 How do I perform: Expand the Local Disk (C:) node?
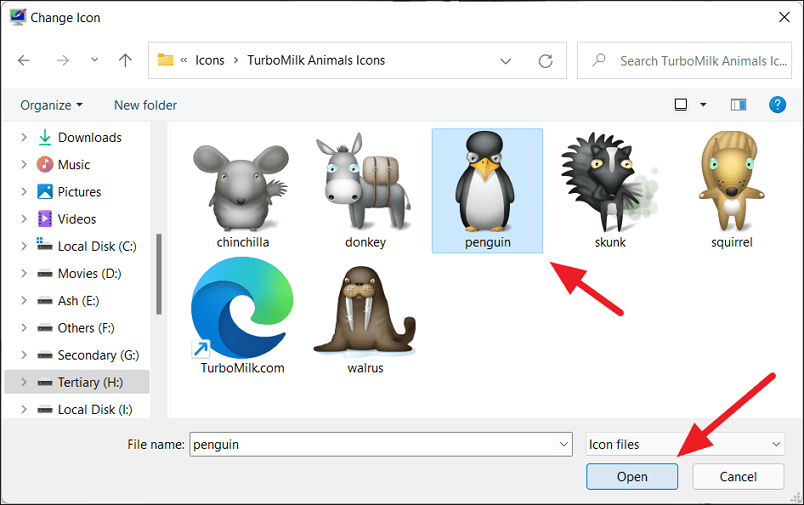click(x=24, y=246)
